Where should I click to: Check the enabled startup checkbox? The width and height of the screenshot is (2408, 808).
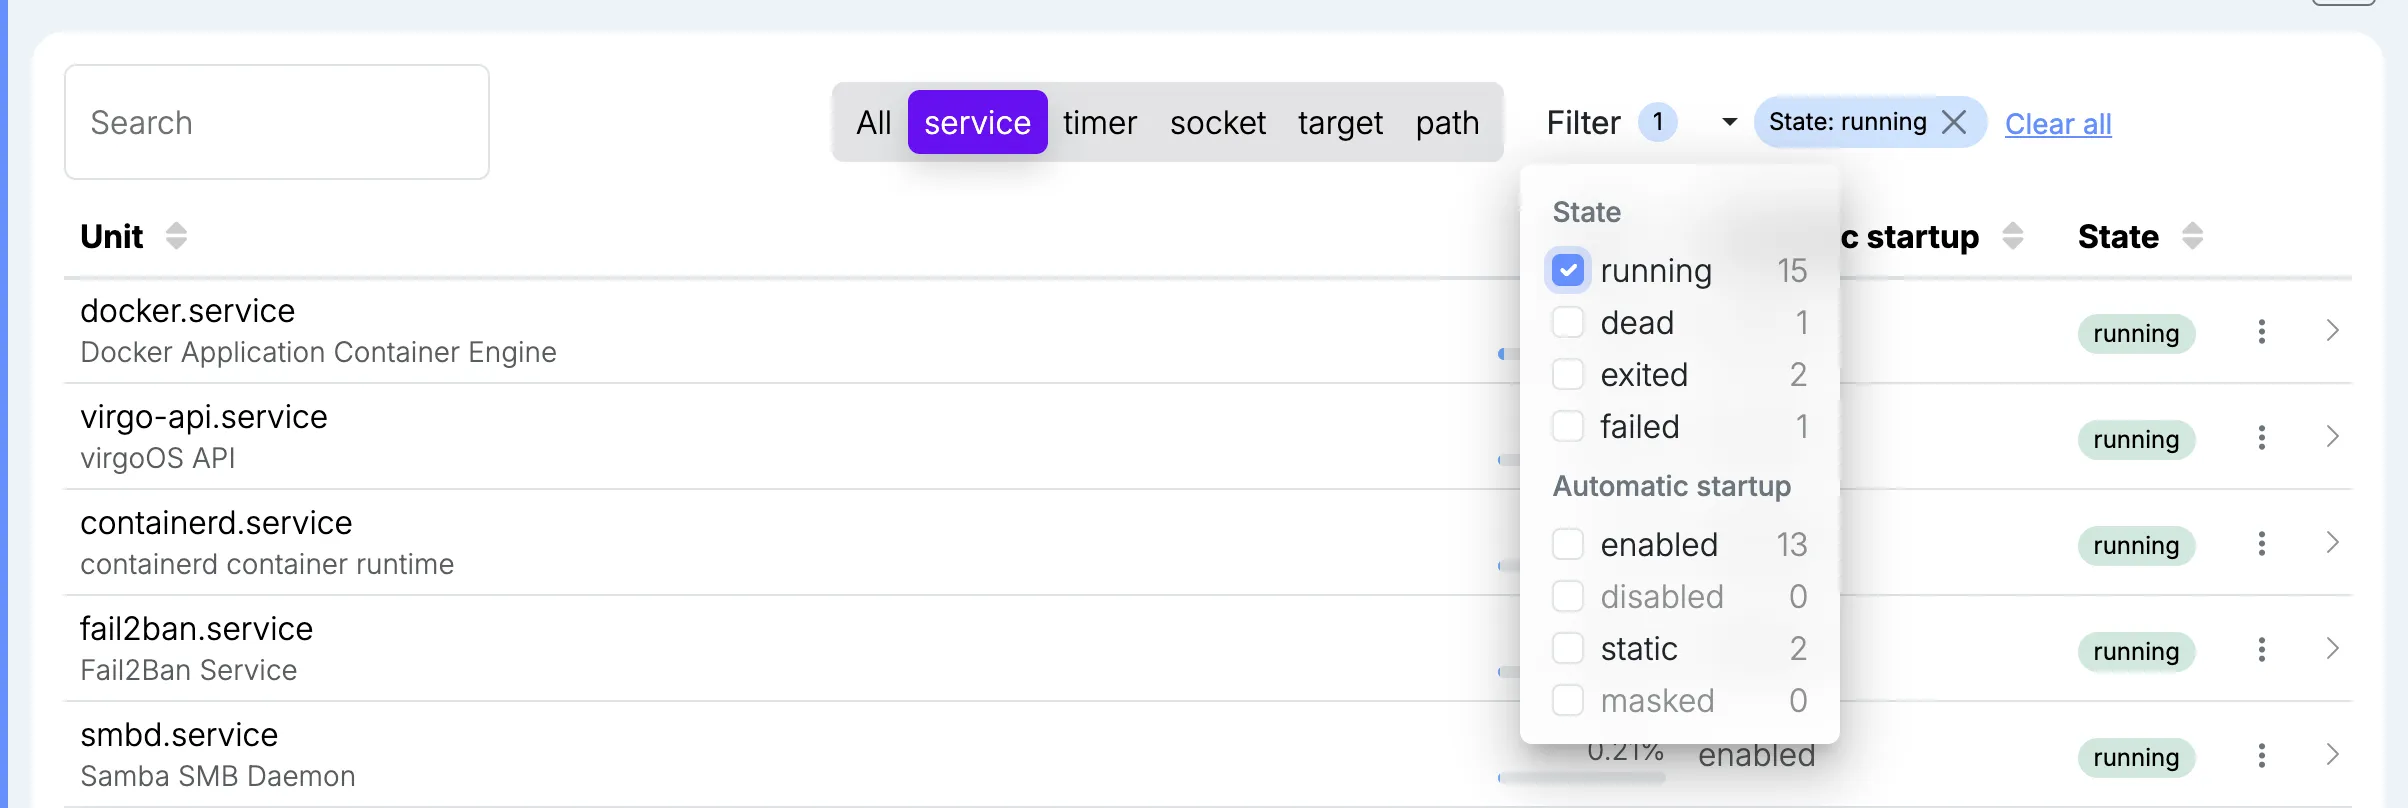pyautogui.click(x=1568, y=544)
